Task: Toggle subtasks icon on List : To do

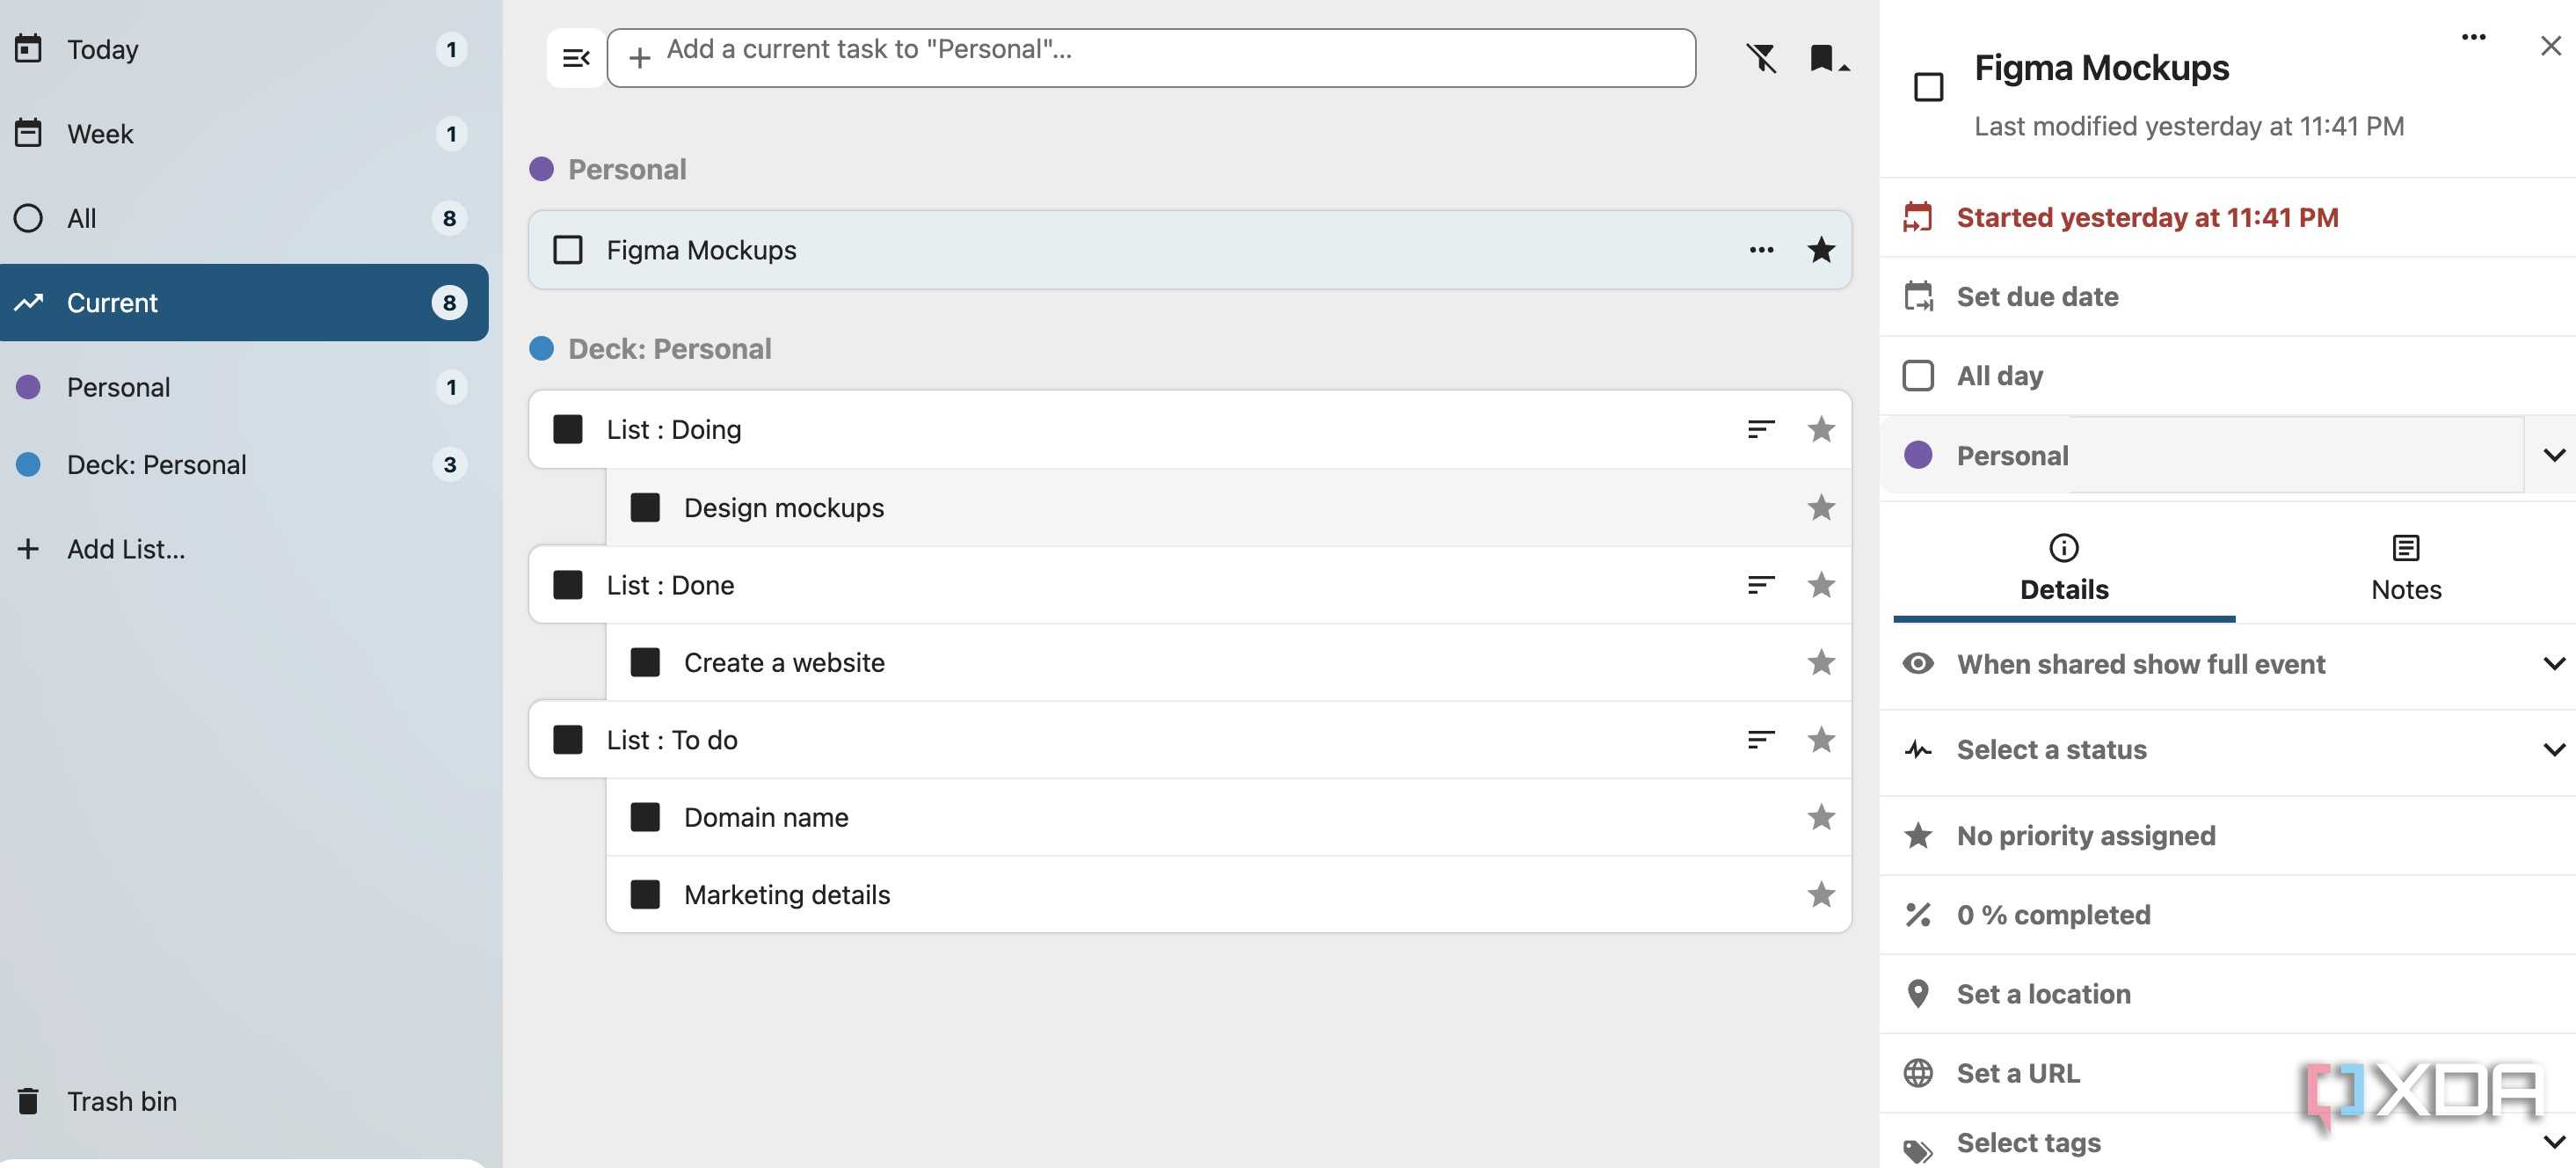Action: (x=1761, y=740)
